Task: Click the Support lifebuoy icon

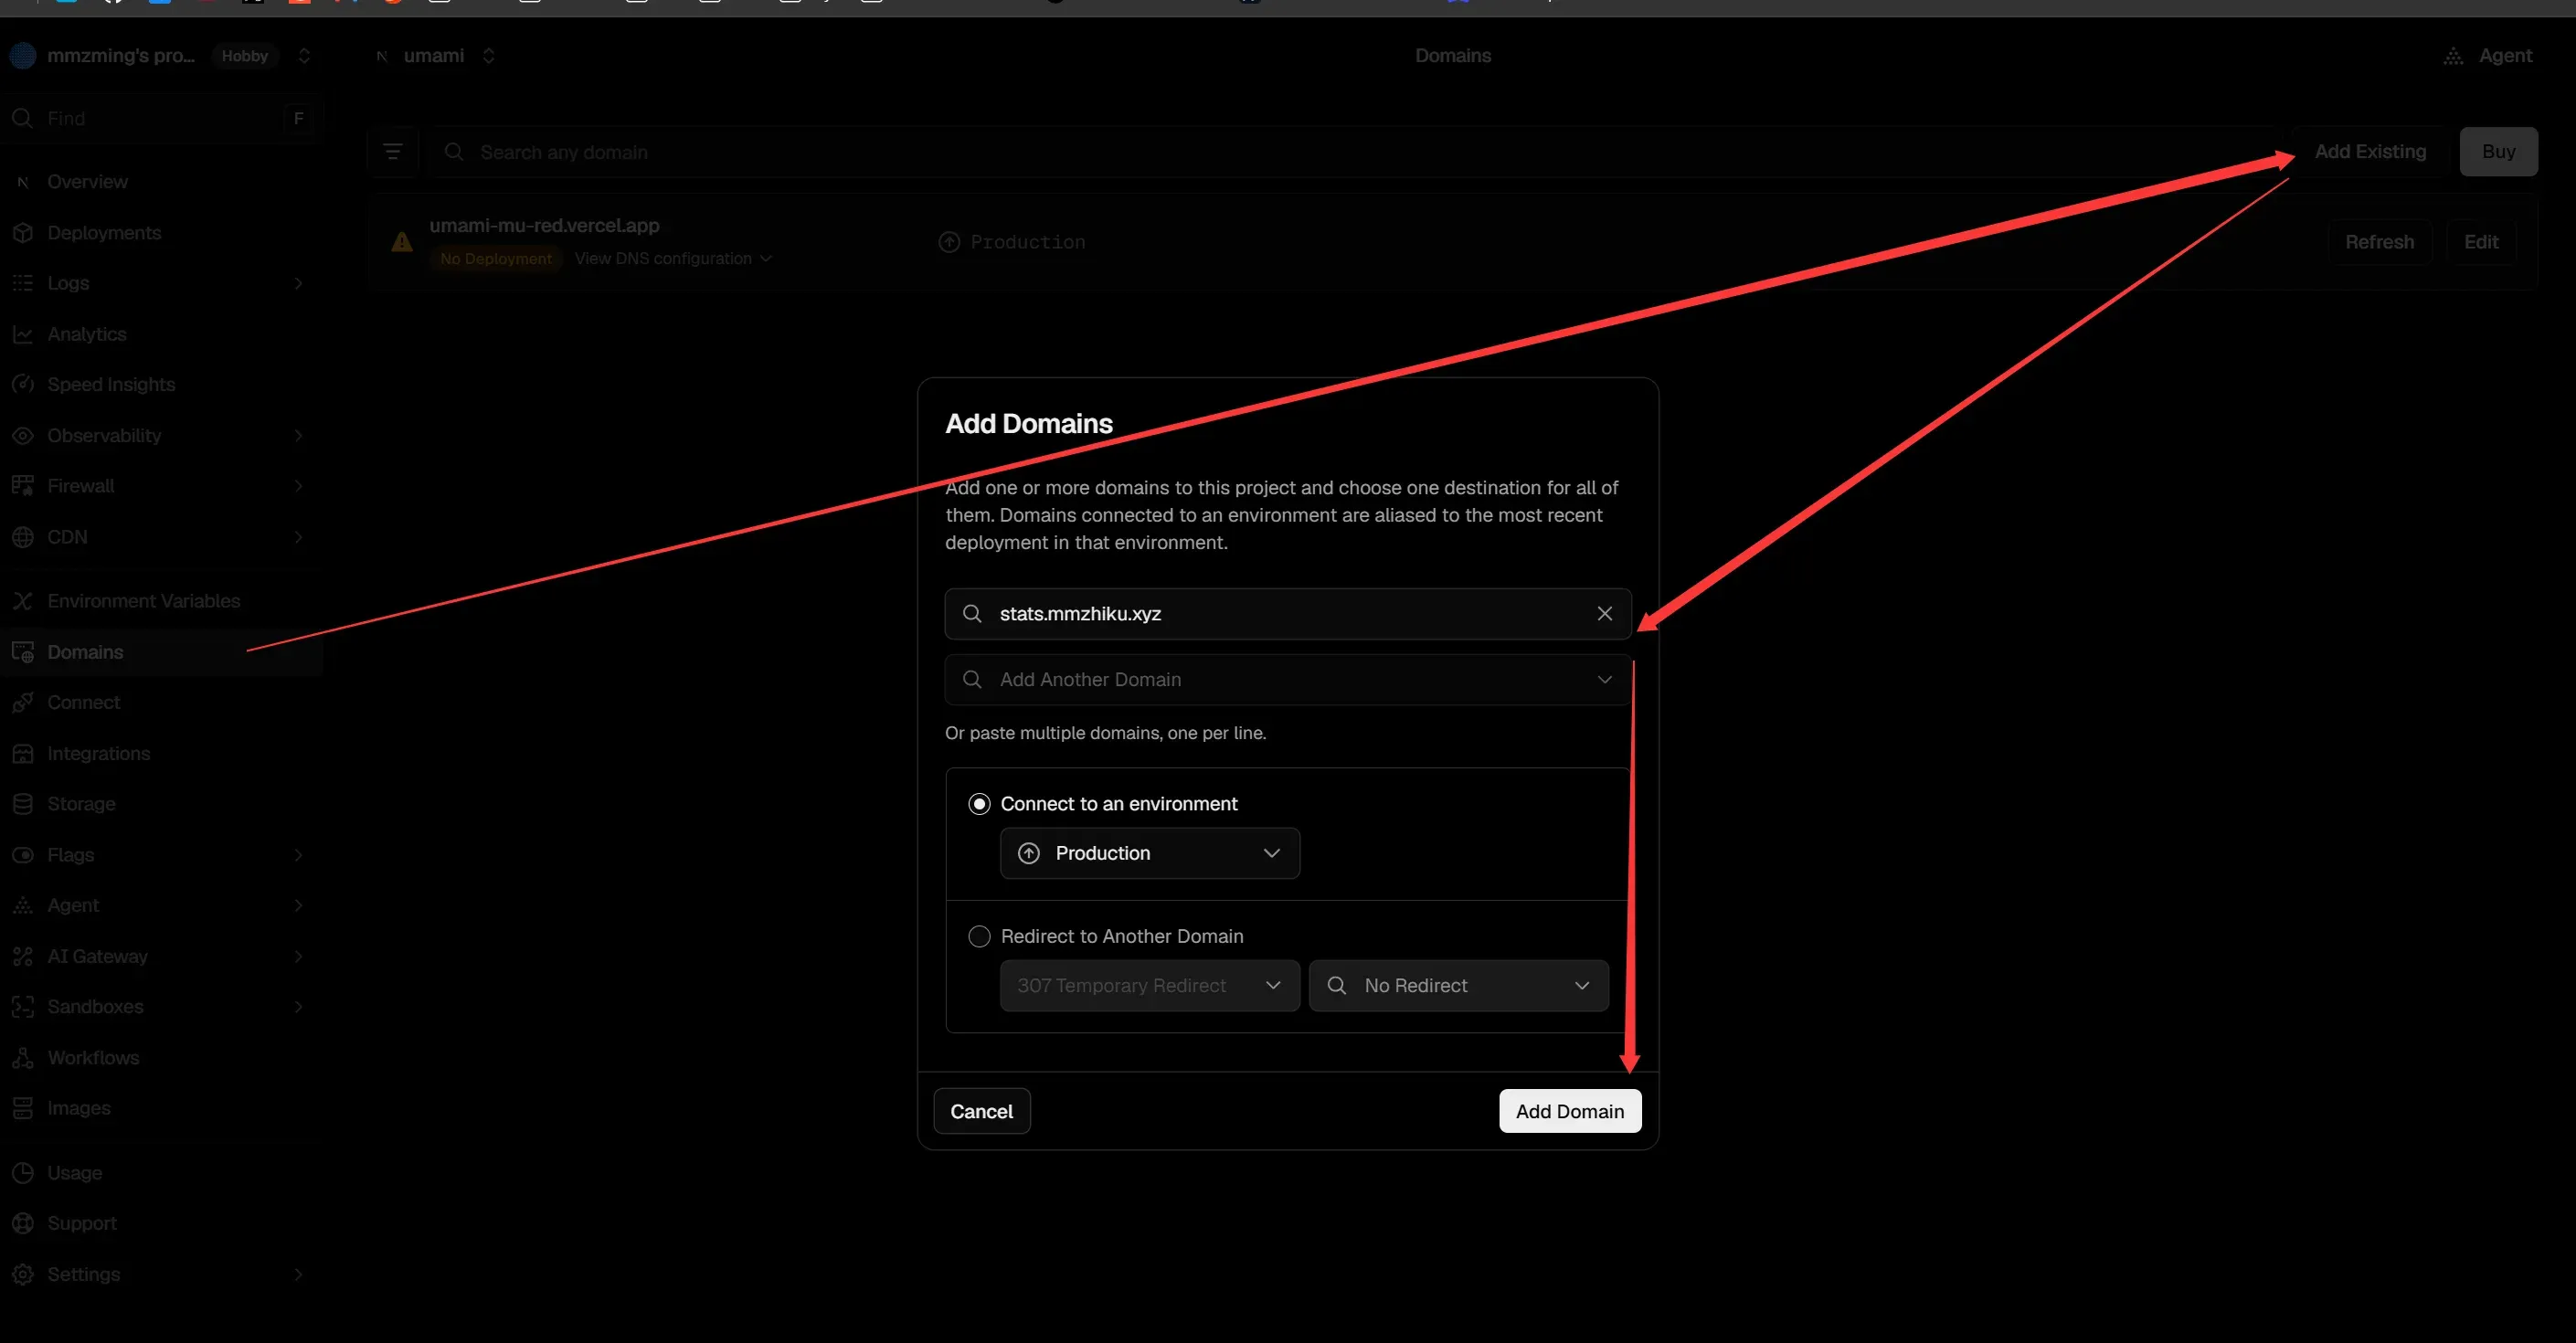Action: pyautogui.click(x=23, y=1224)
